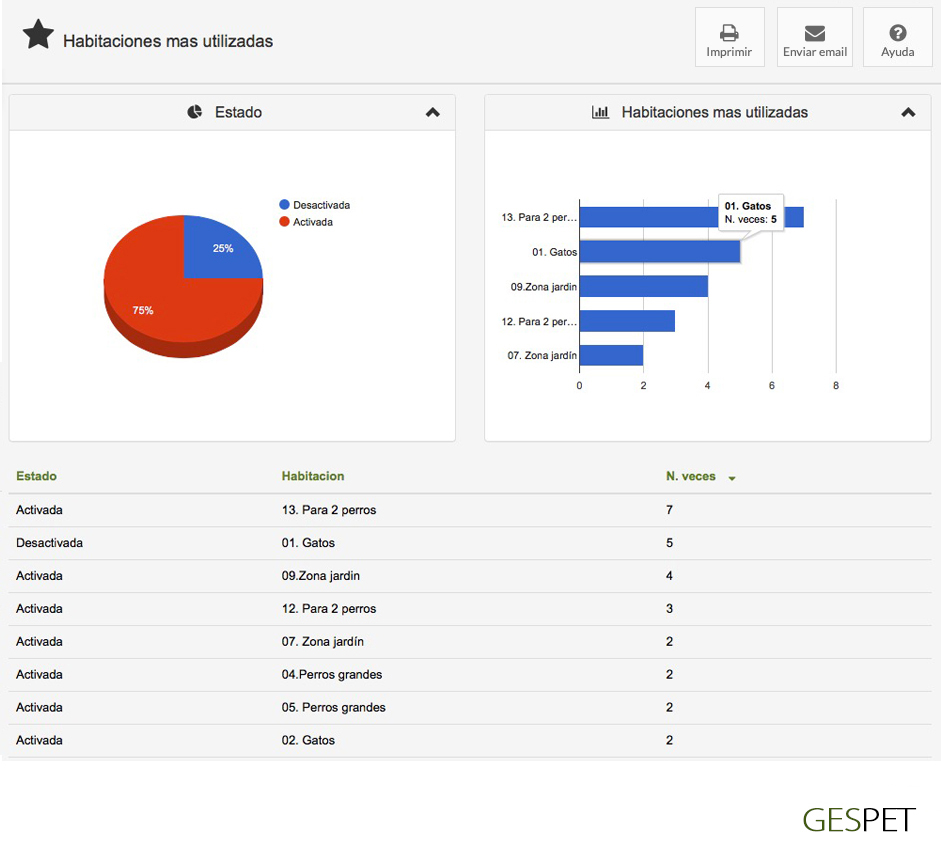Sort table by Habitacion column header

(313, 476)
